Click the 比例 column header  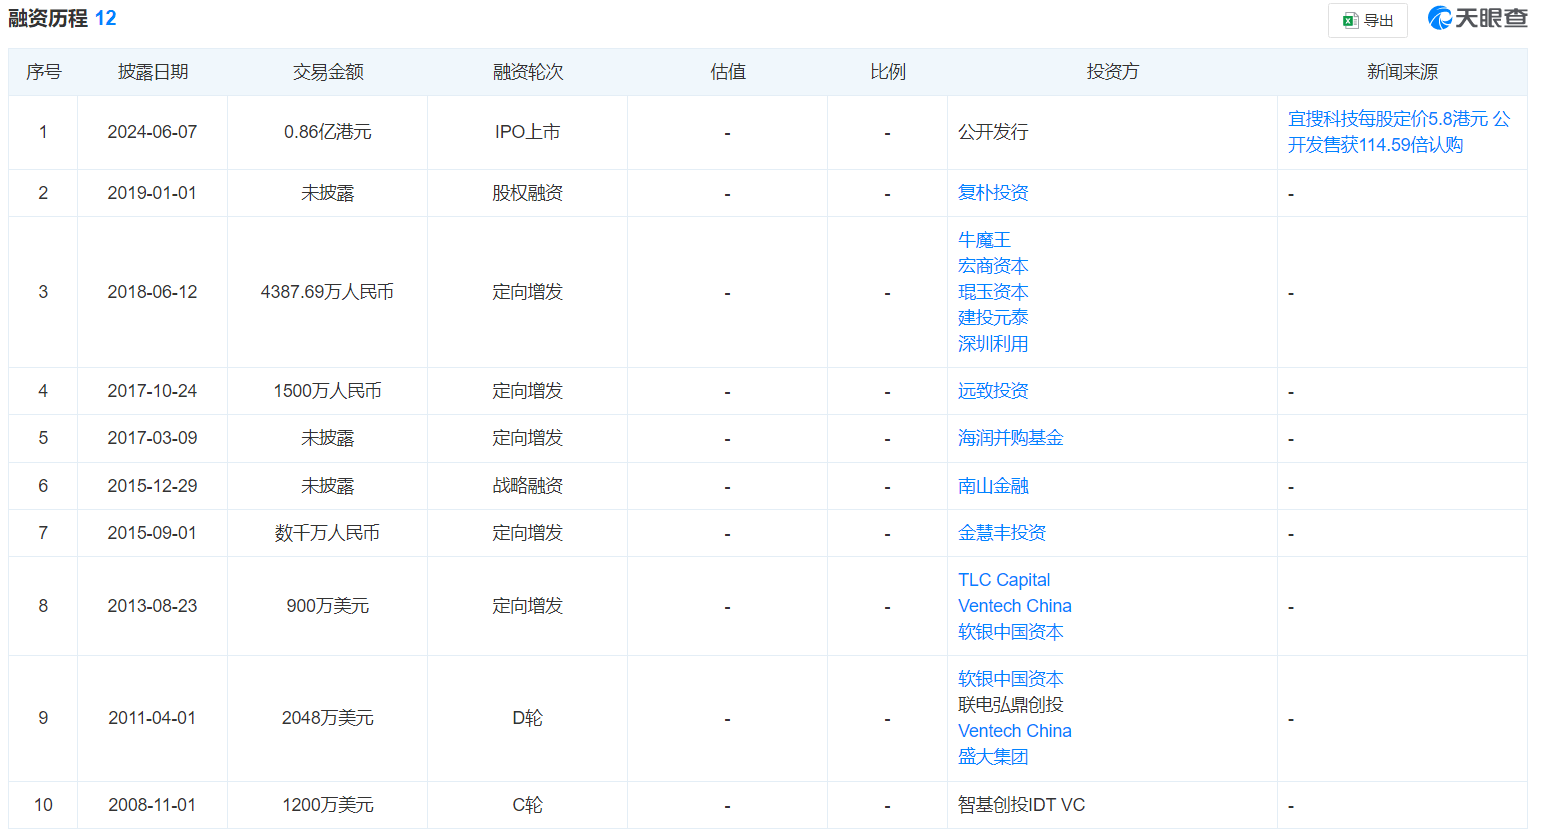tap(888, 72)
